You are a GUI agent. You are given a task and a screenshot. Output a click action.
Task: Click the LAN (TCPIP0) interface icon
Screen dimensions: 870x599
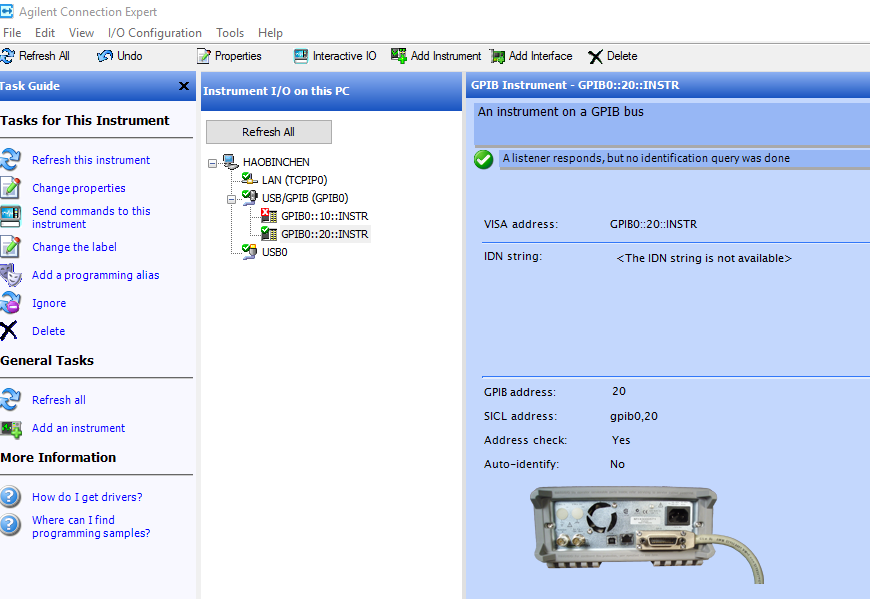pyautogui.click(x=250, y=179)
